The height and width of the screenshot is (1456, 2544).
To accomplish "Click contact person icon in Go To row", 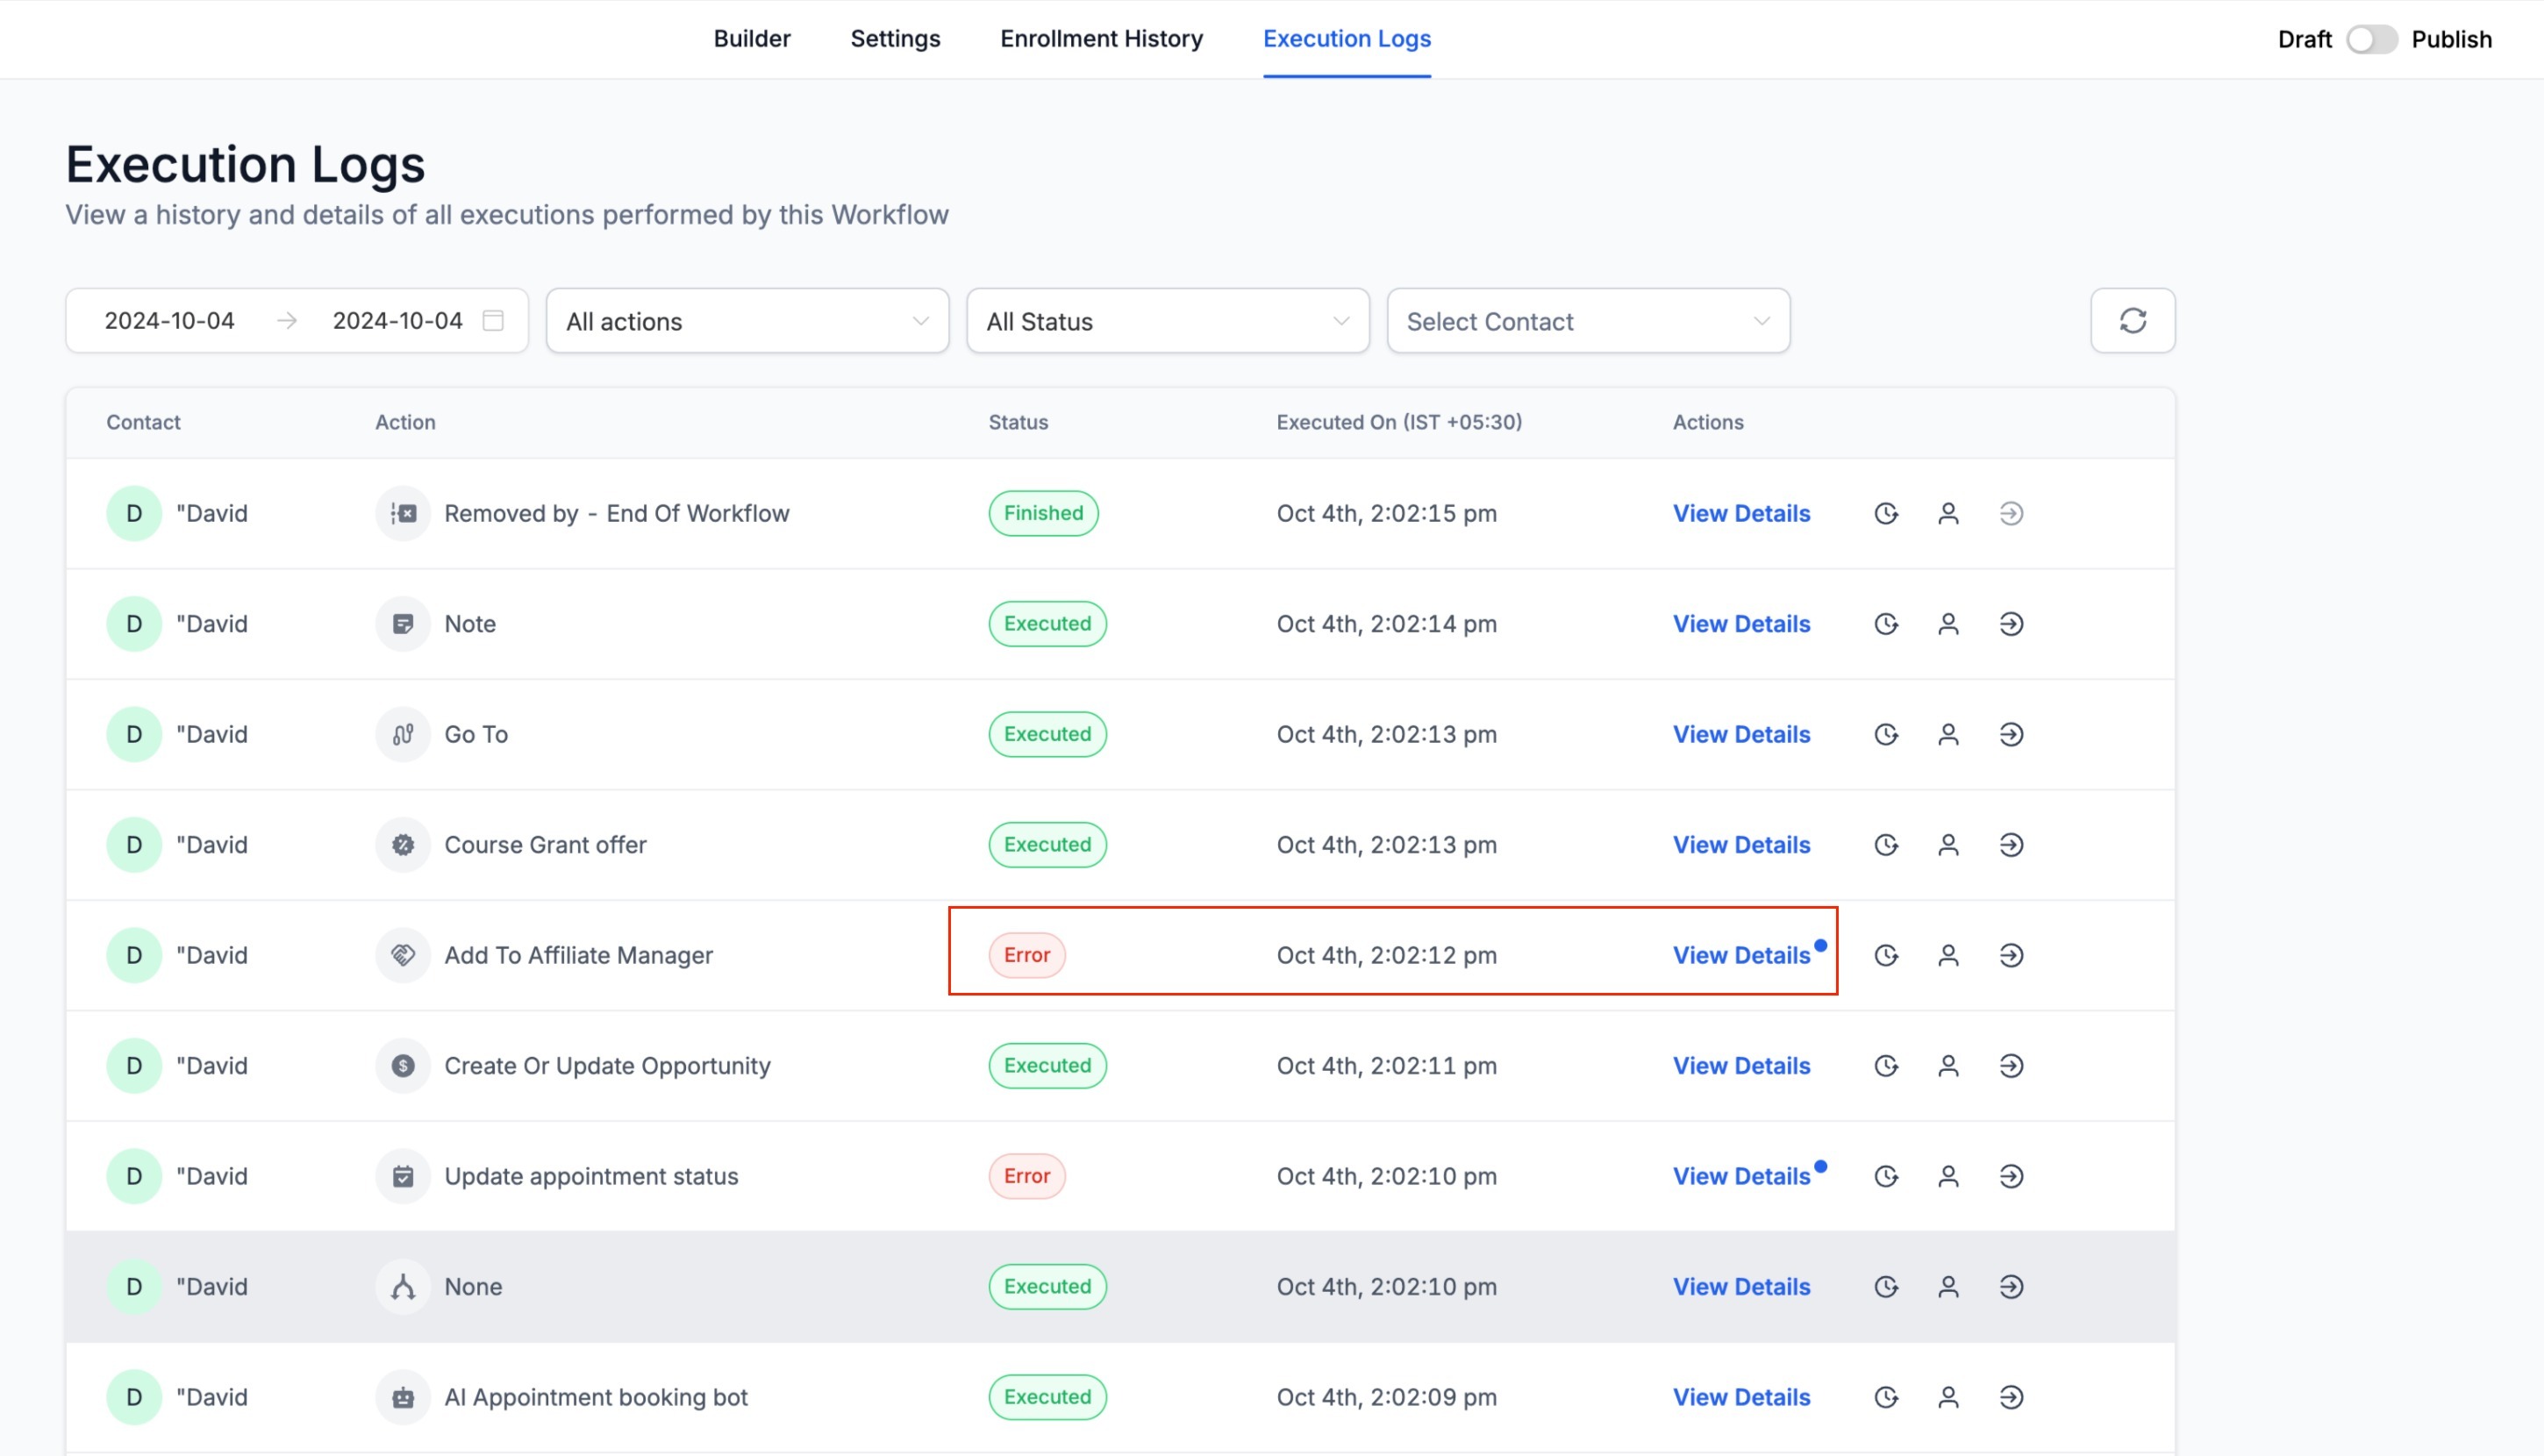I will pyautogui.click(x=1947, y=735).
